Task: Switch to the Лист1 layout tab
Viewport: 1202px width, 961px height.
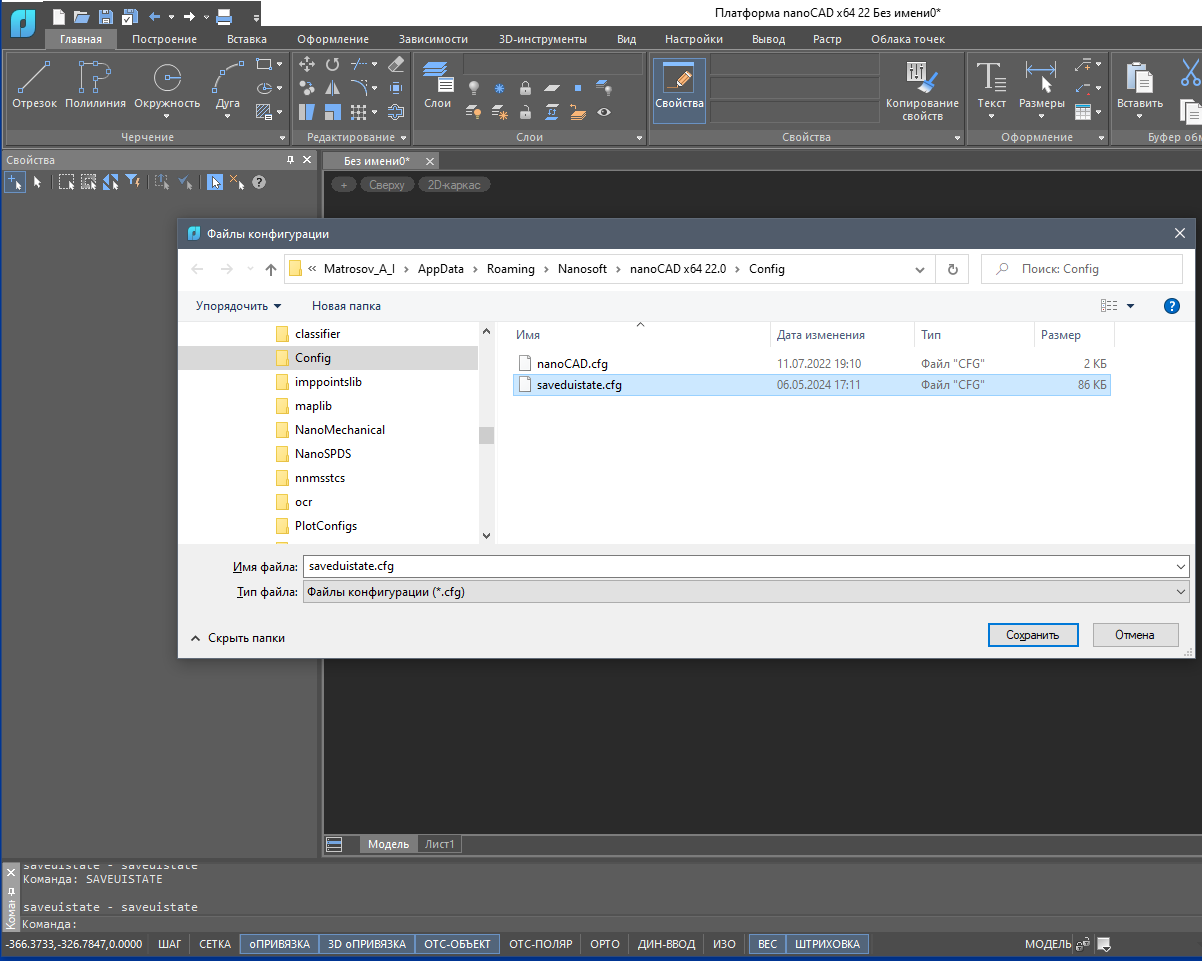Action: pos(440,845)
